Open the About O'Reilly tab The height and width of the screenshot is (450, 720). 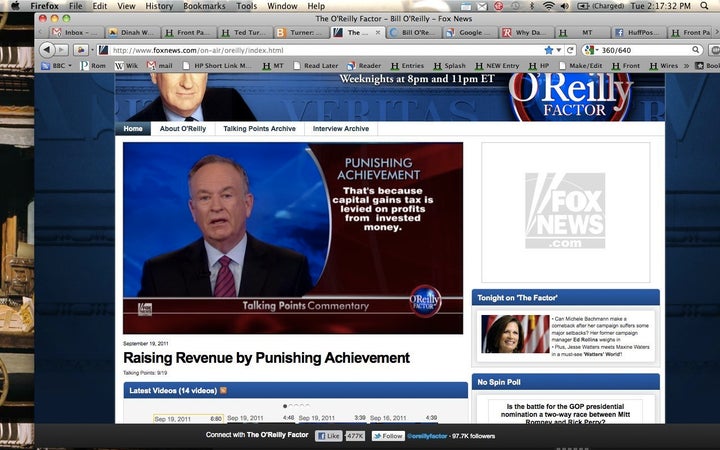click(x=183, y=129)
